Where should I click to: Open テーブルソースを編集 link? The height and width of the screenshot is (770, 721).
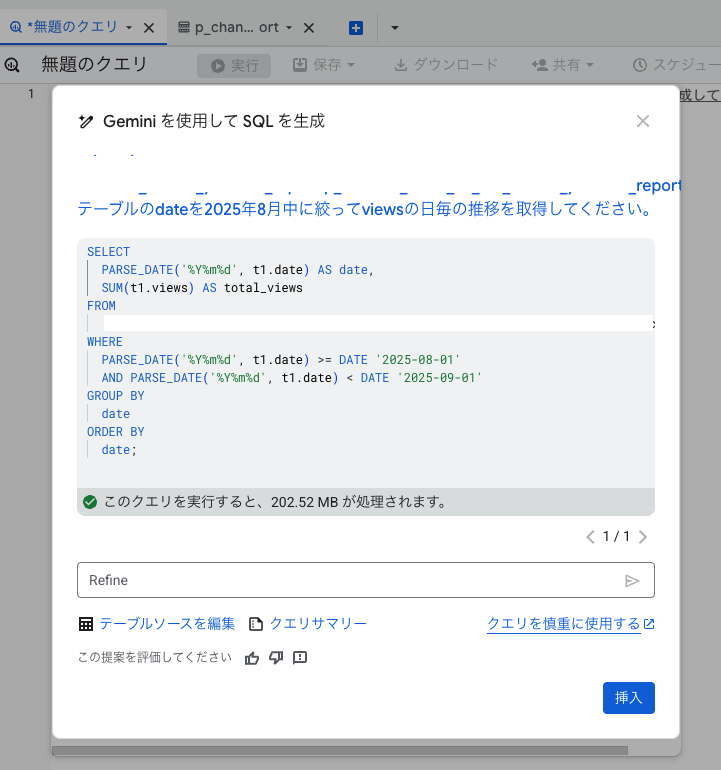pyautogui.click(x=167, y=624)
